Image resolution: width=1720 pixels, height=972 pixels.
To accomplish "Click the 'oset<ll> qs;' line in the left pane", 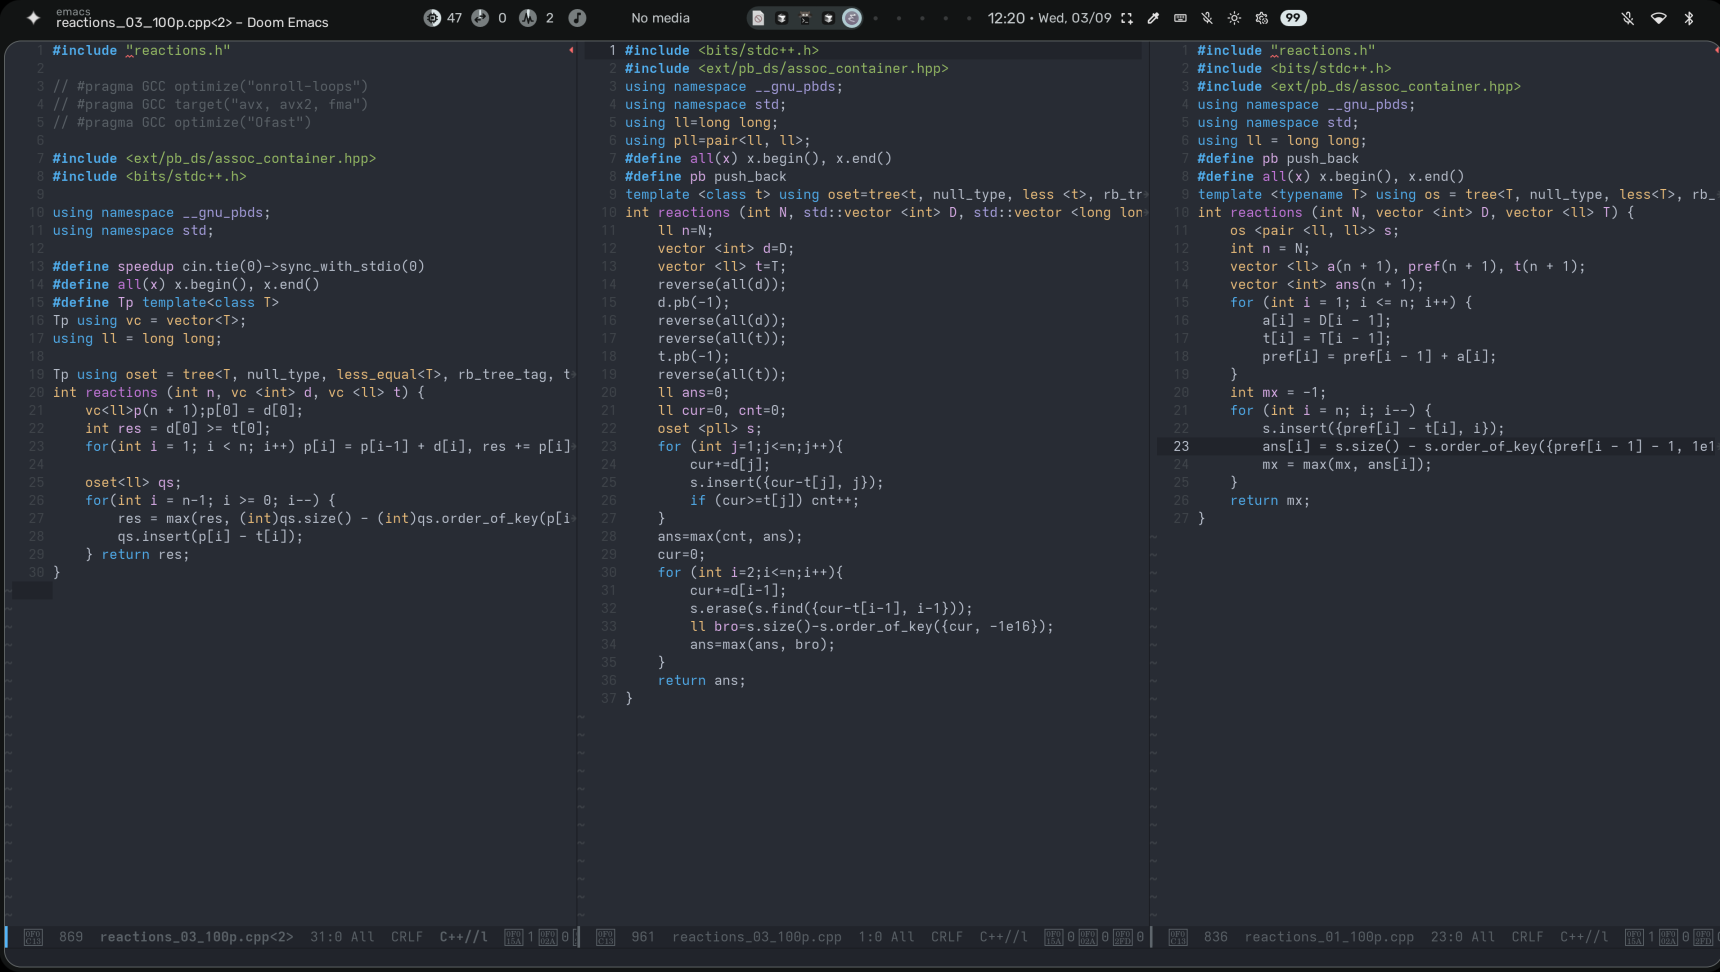I will click(133, 482).
